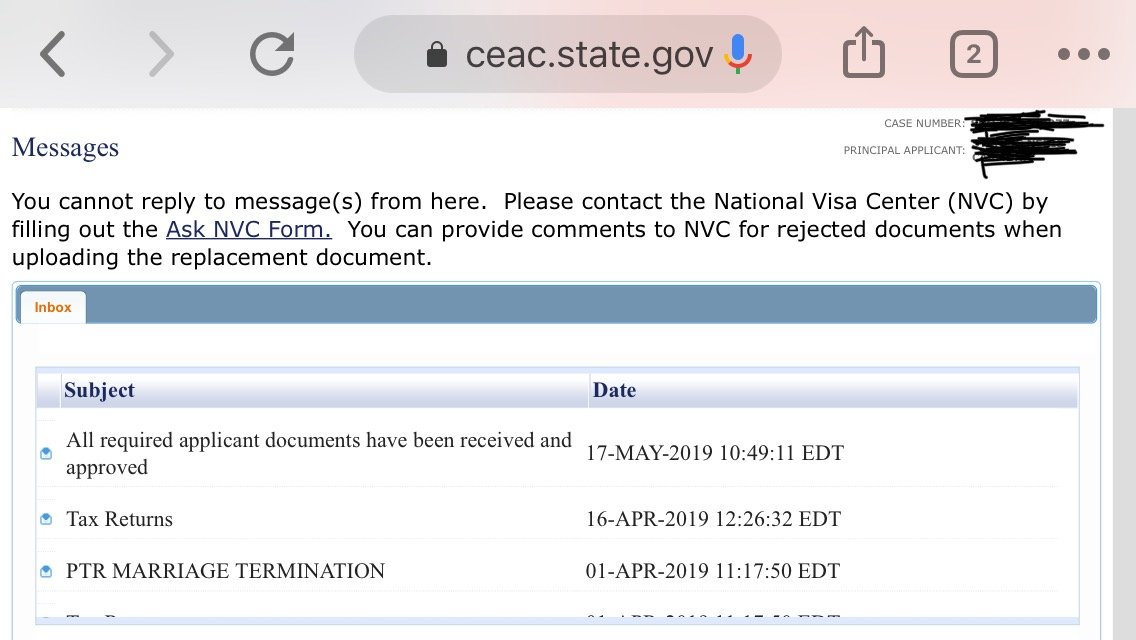
Task: Sort messages by Subject column header
Action: (x=99, y=390)
